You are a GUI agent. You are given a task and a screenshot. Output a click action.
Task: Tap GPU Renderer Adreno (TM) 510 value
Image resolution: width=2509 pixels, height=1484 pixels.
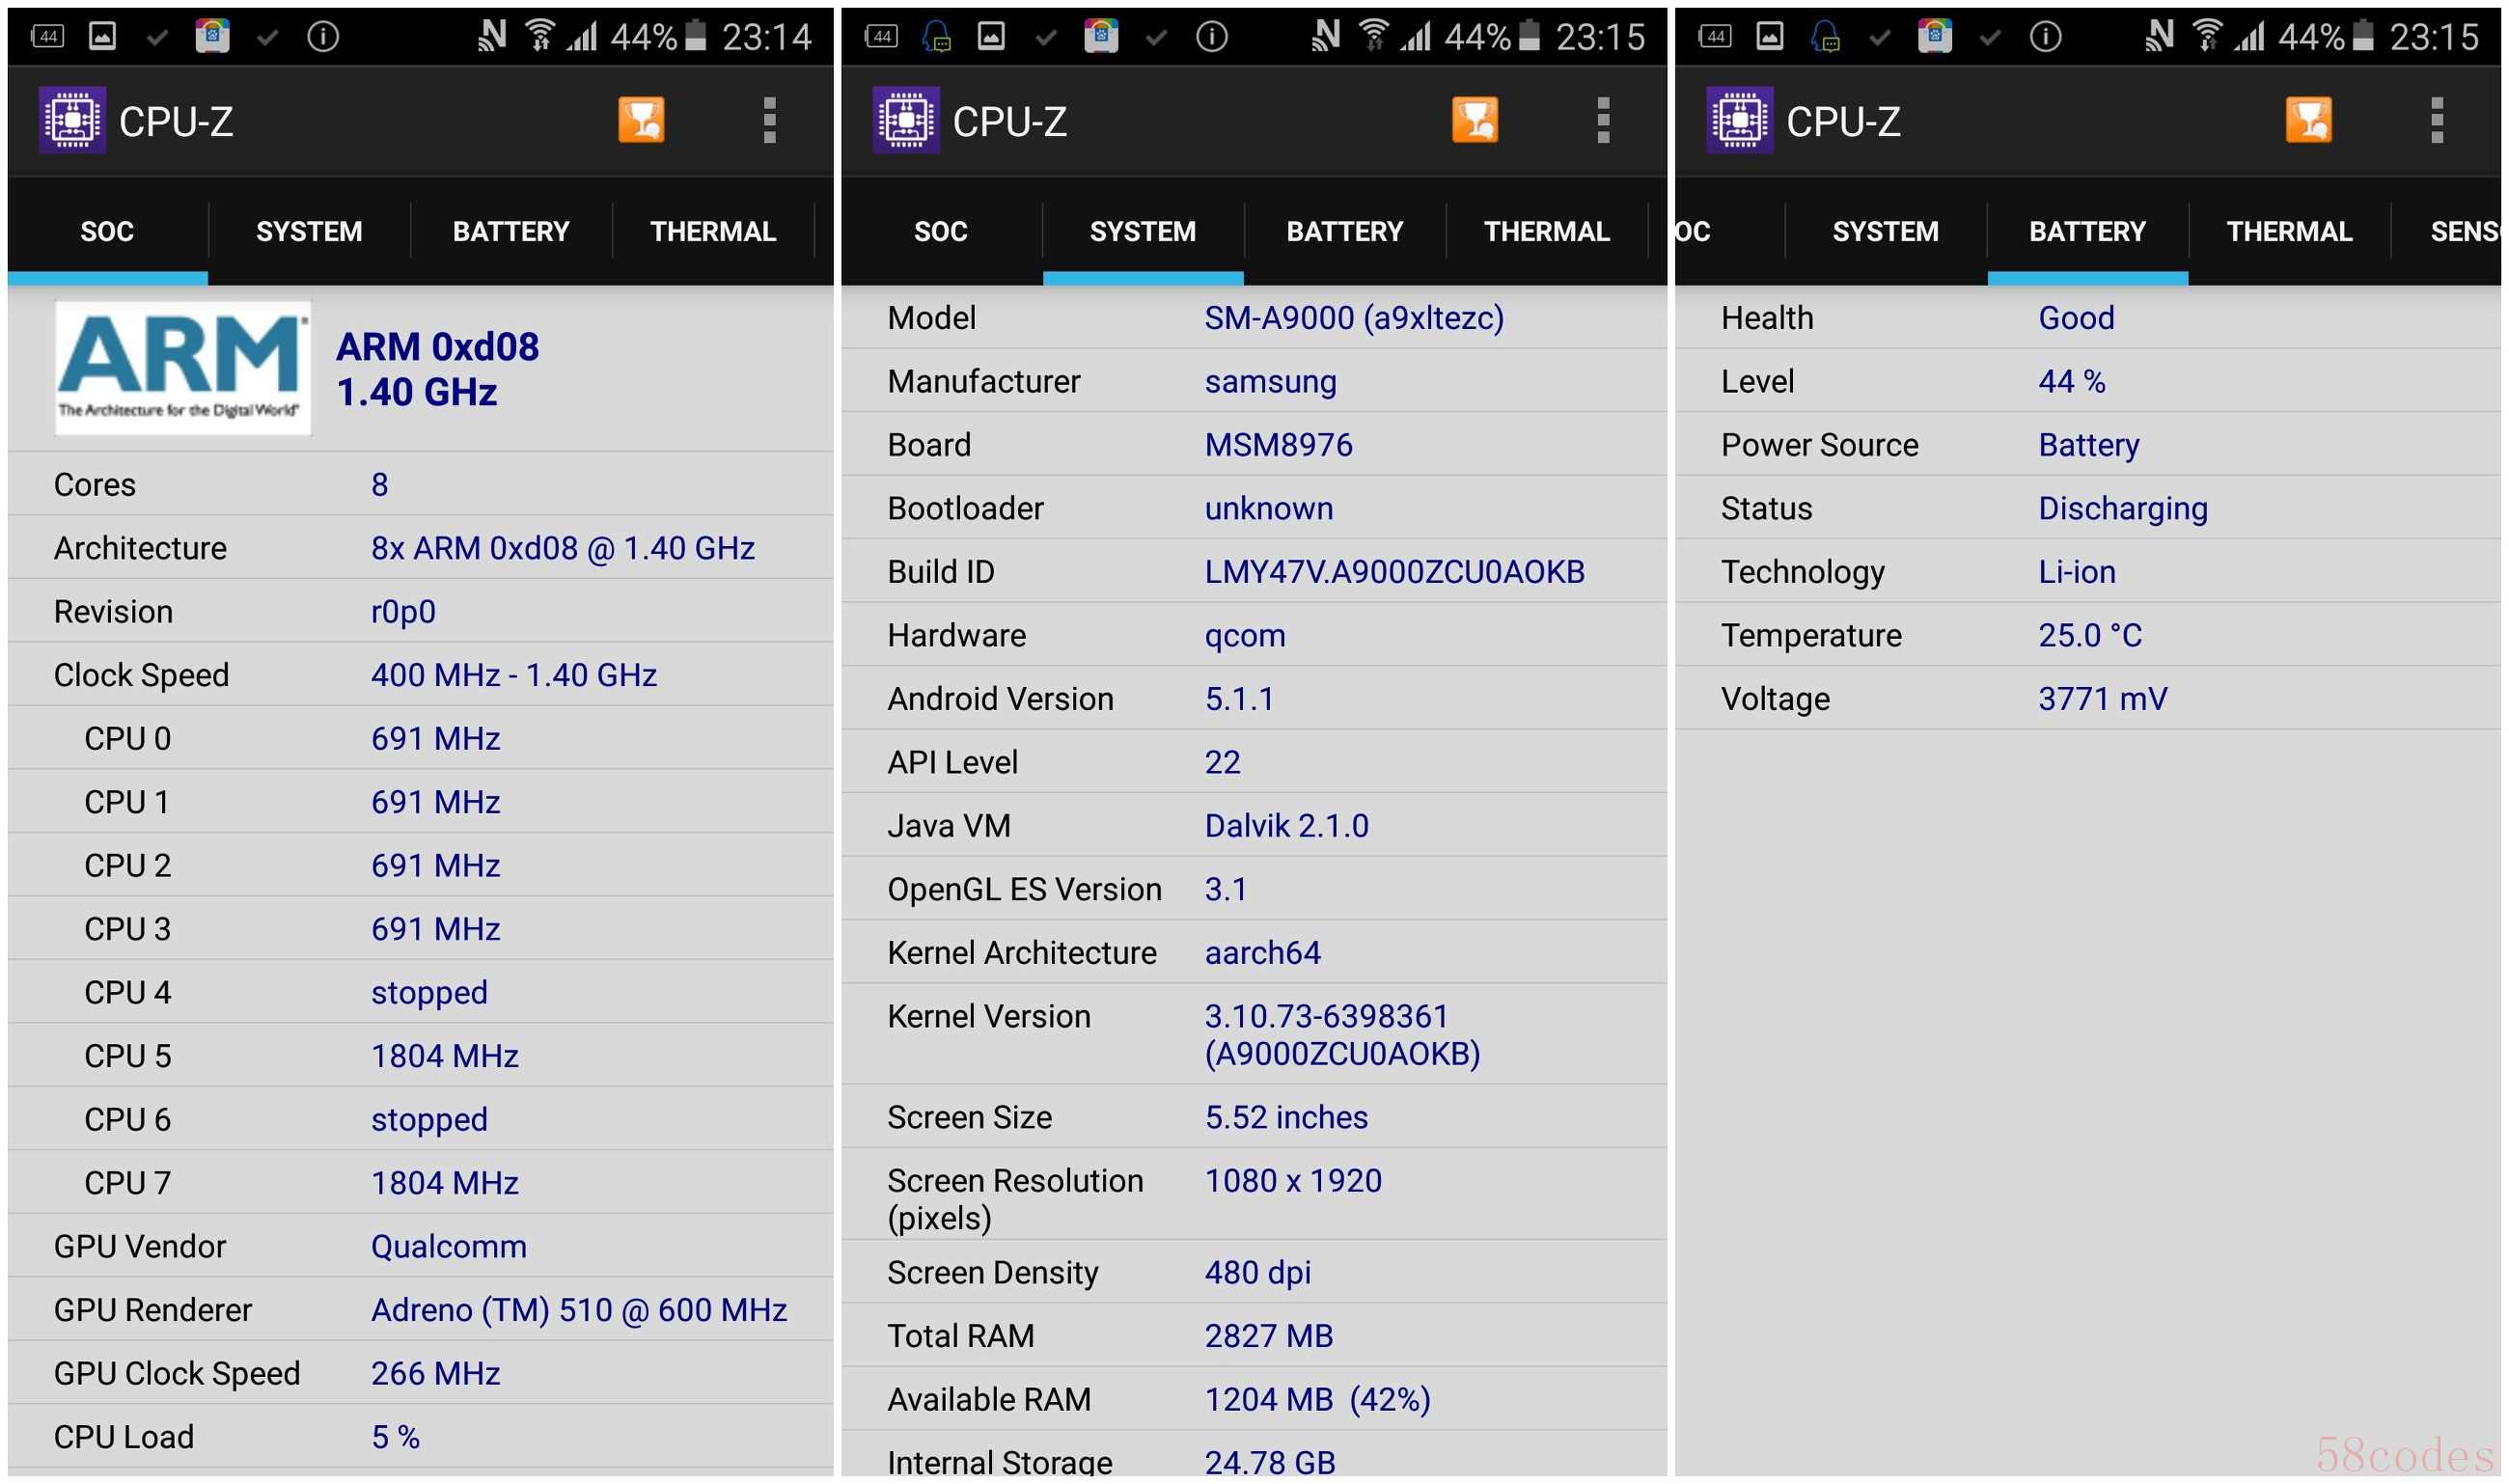579,1310
